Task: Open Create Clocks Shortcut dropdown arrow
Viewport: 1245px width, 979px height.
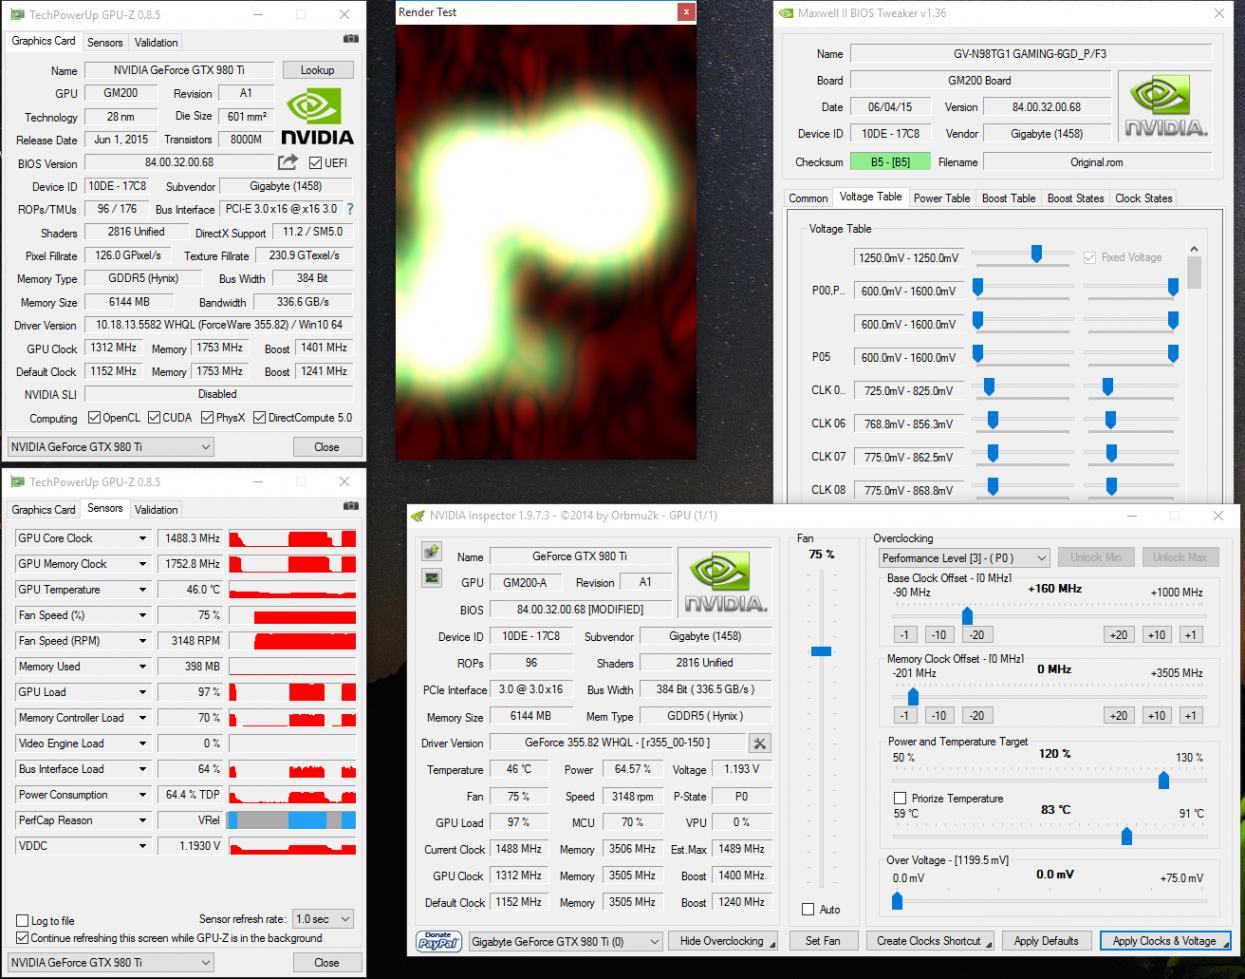Action: pyautogui.click(x=988, y=942)
